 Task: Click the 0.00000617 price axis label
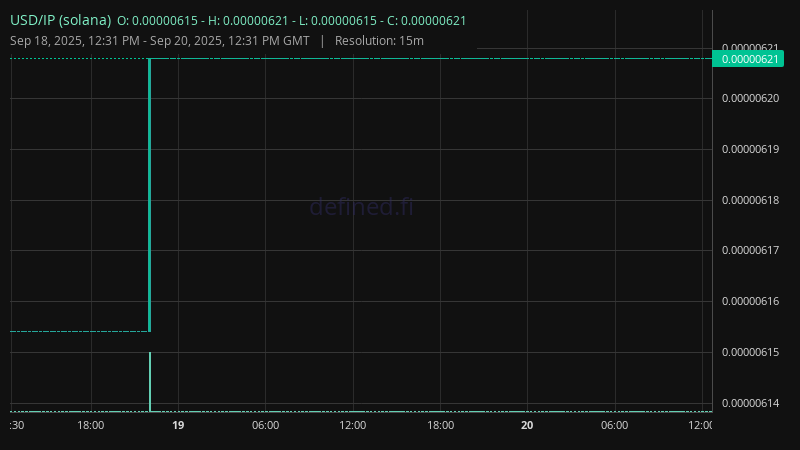coord(751,250)
